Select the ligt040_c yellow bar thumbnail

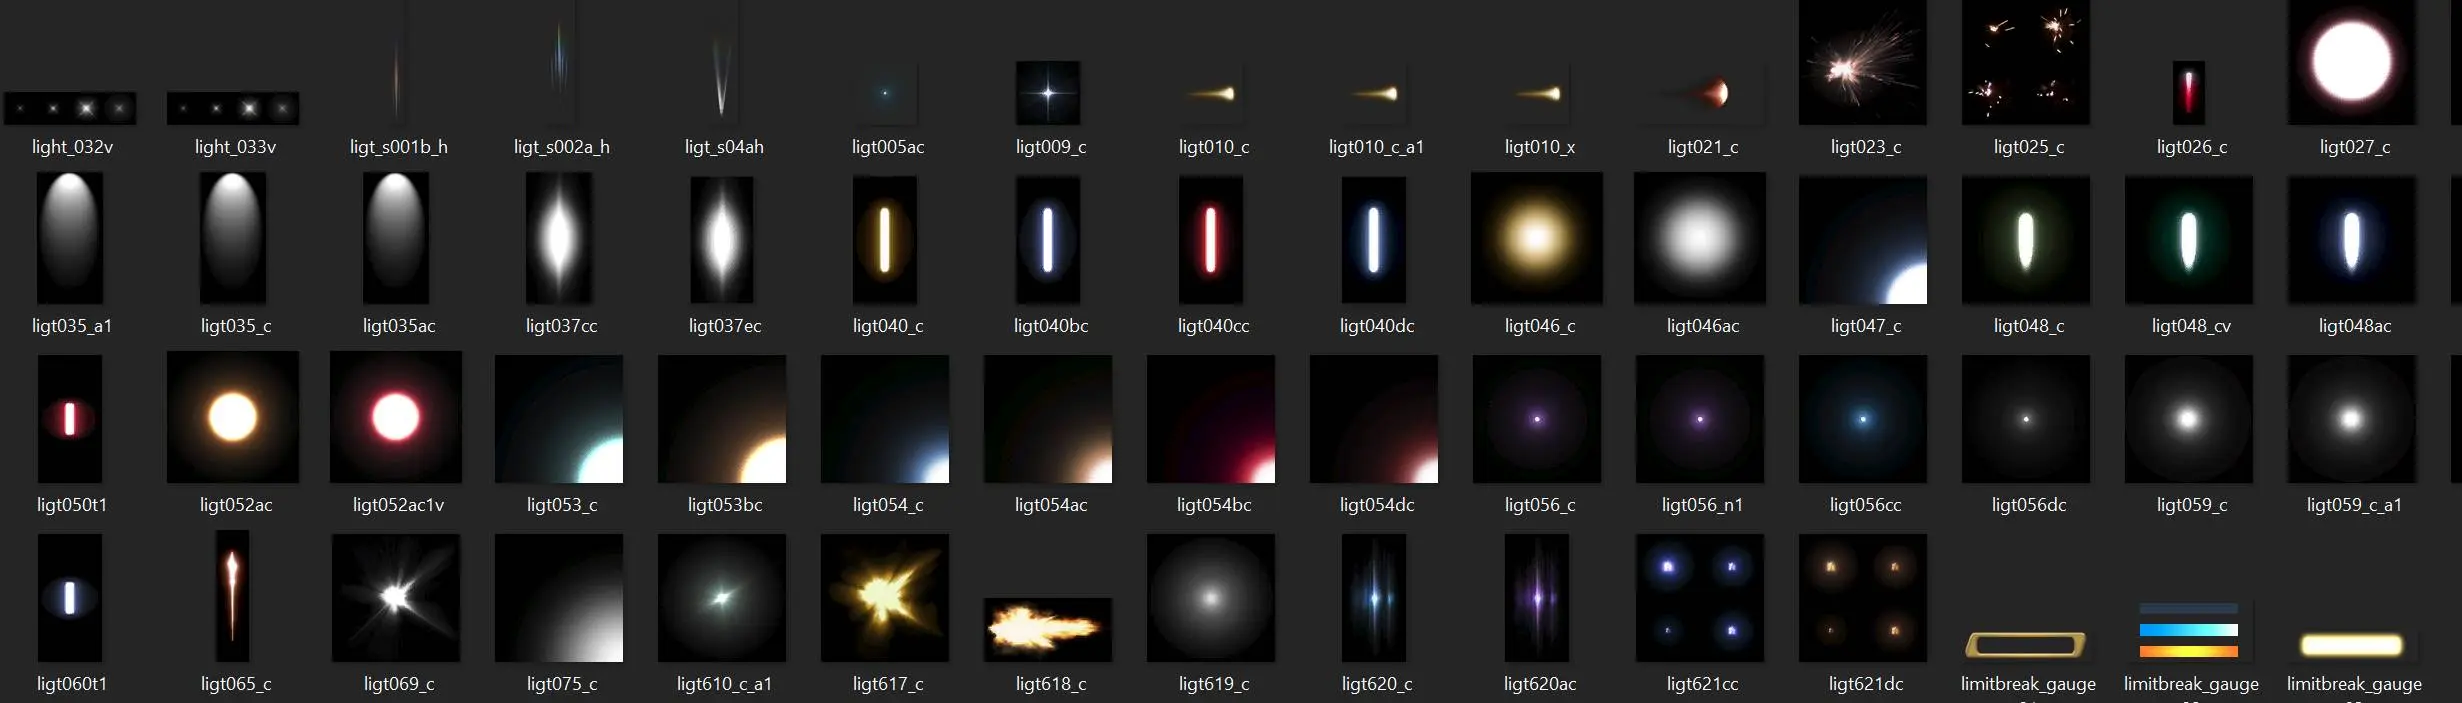point(885,240)
